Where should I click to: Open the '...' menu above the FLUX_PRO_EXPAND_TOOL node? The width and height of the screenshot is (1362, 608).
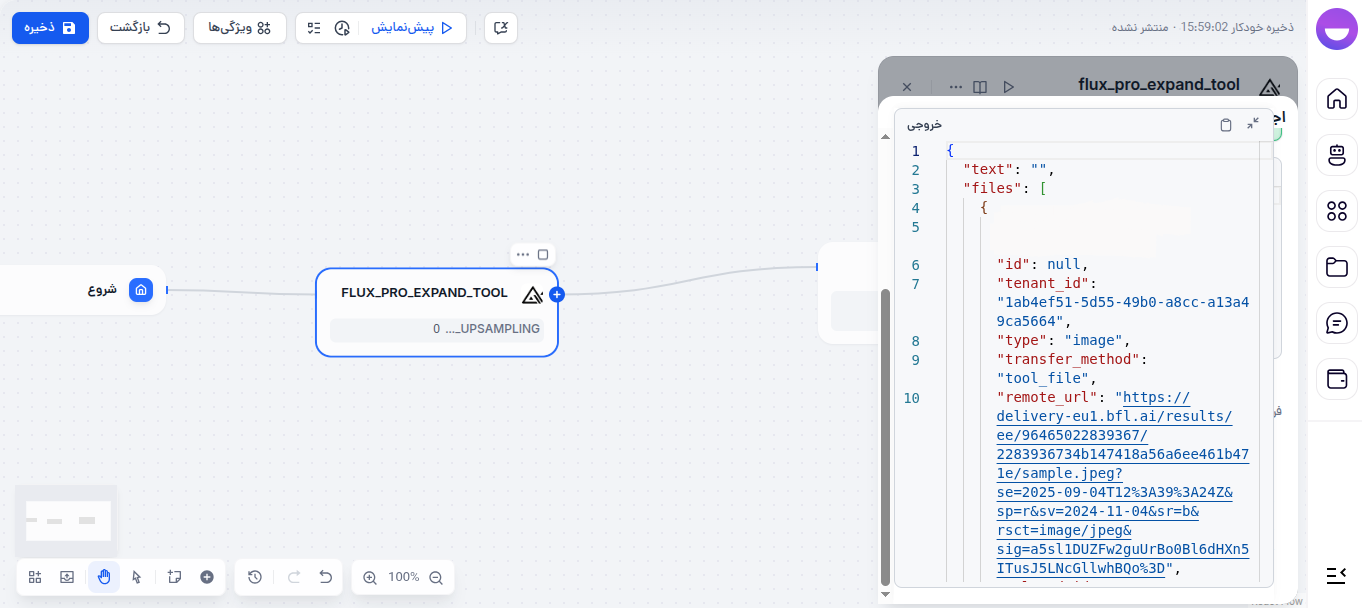pos(525,254)
